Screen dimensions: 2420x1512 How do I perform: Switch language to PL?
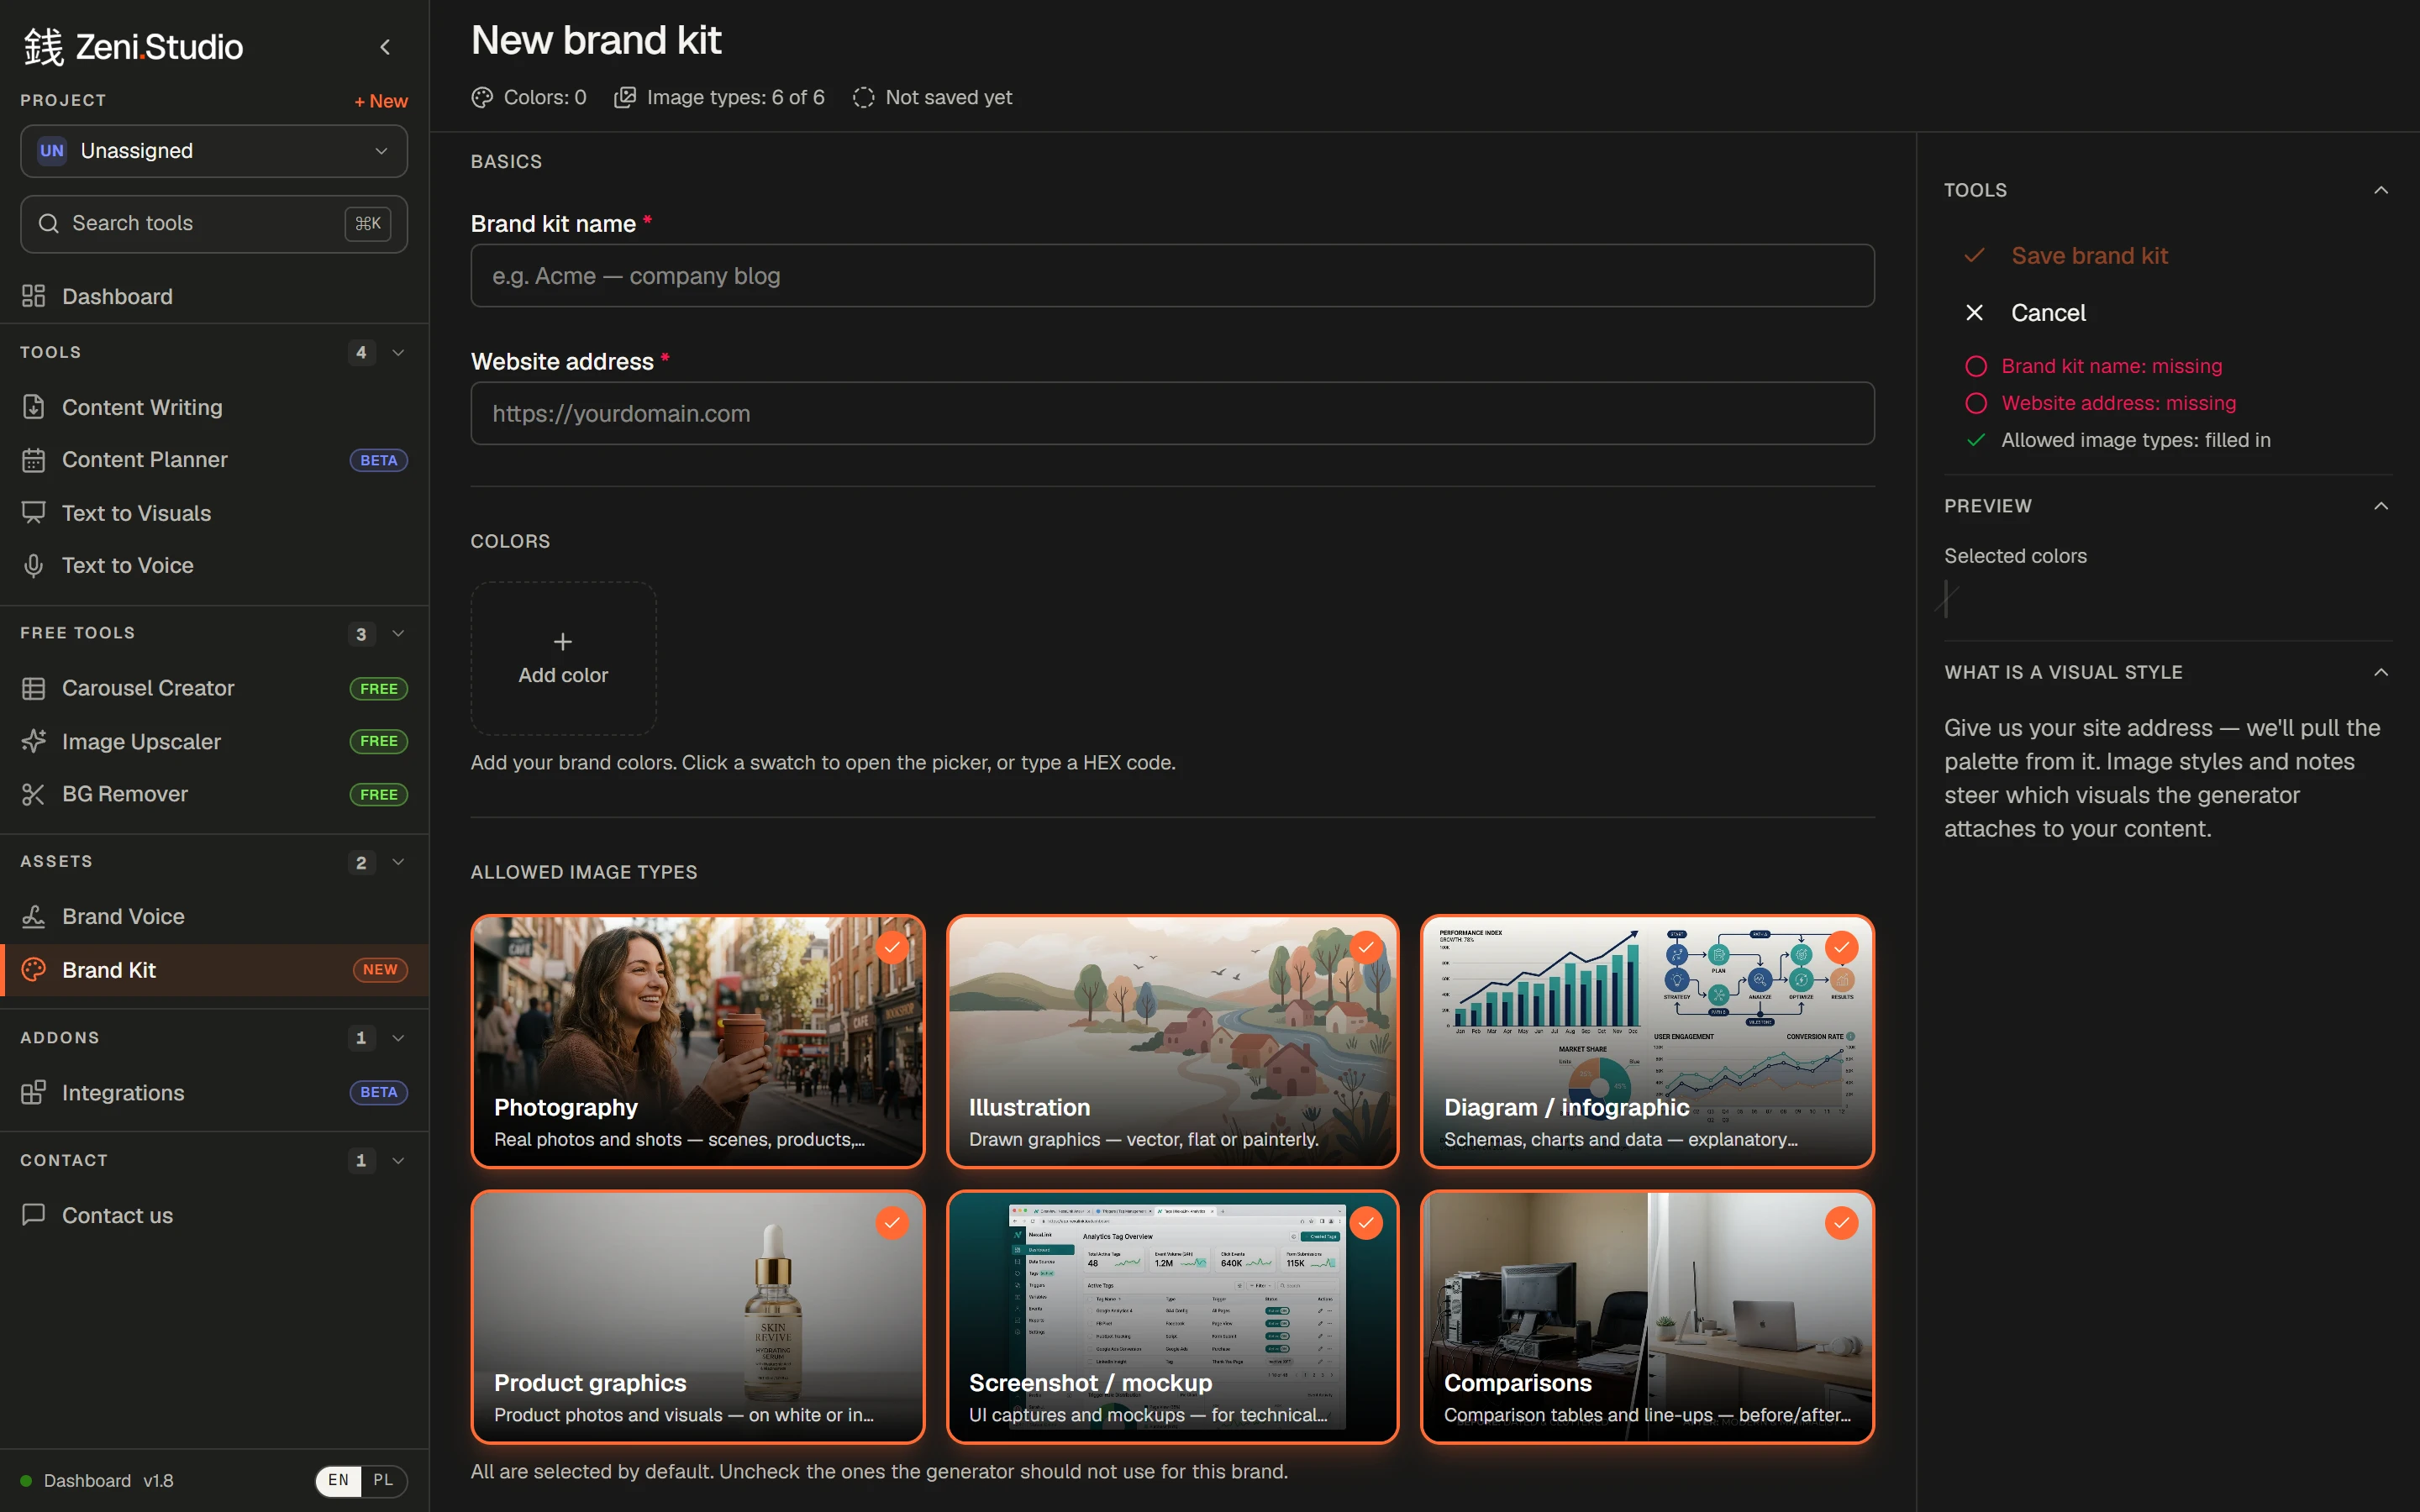383,1480
